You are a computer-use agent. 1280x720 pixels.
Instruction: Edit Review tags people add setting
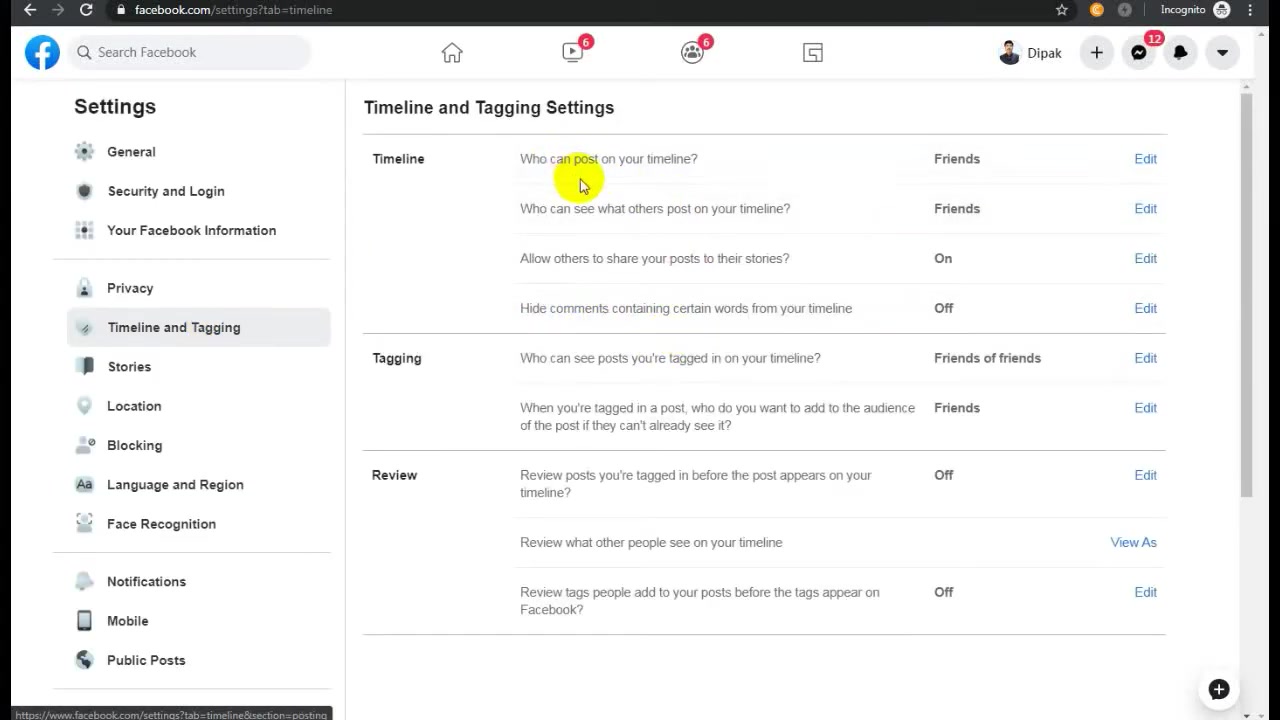[1145, 592]
